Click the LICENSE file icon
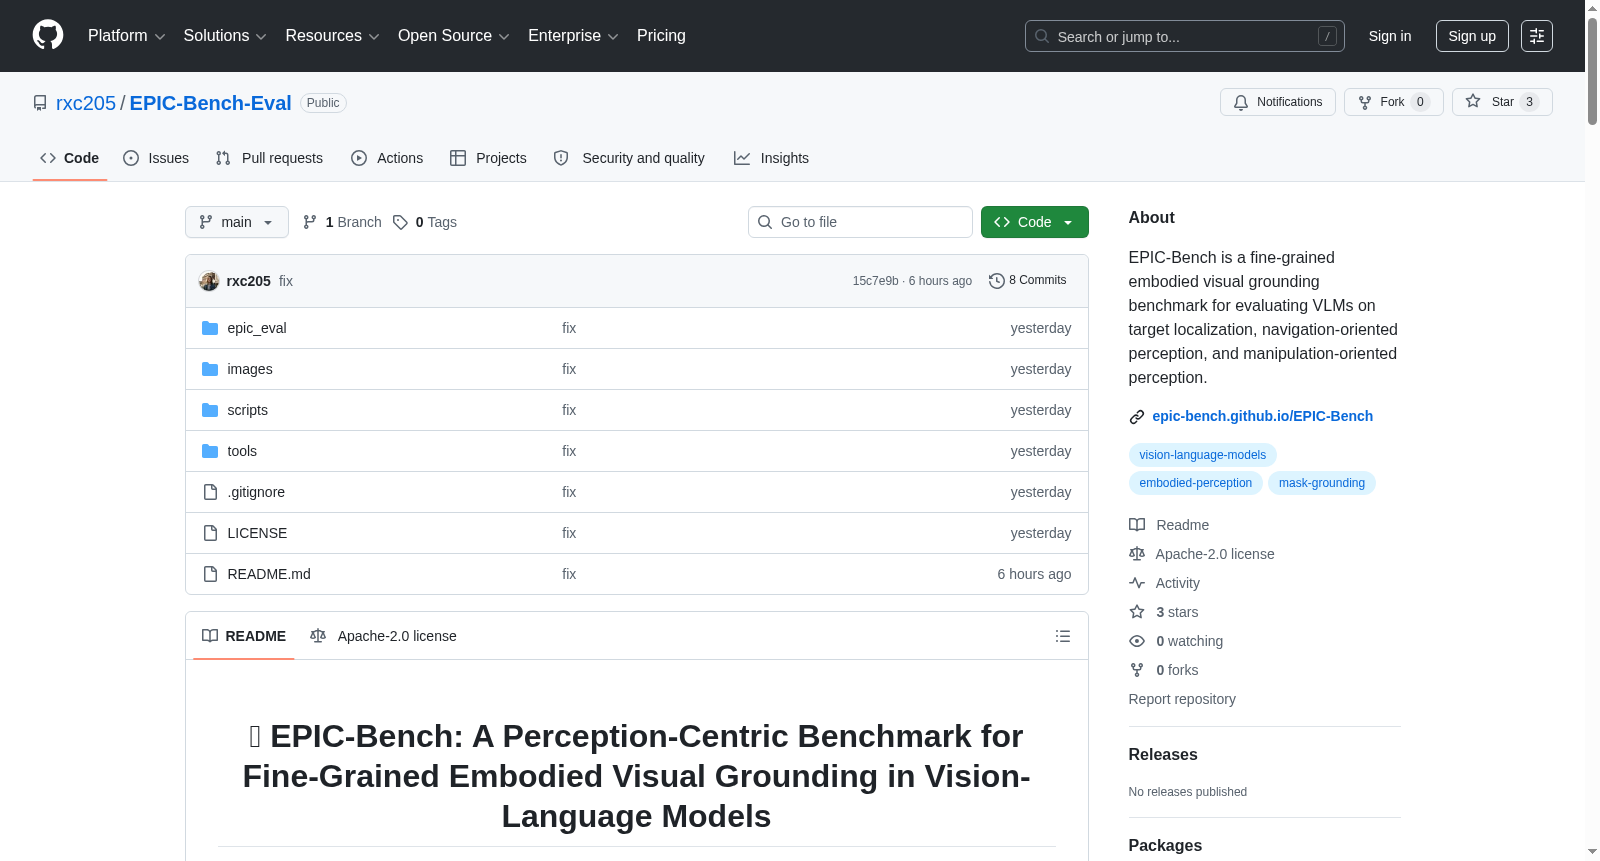Screen dimensions: 1600x861 coord(210,533)
